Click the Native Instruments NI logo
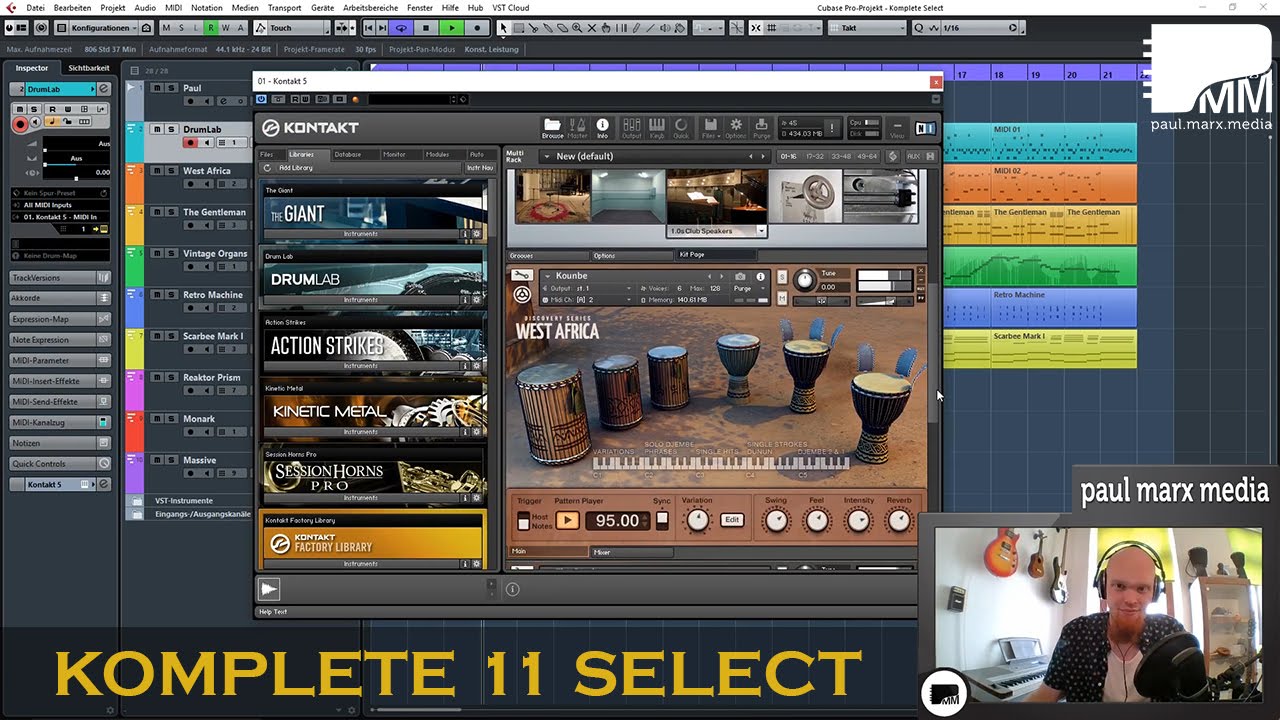 (x=925, y=128)
